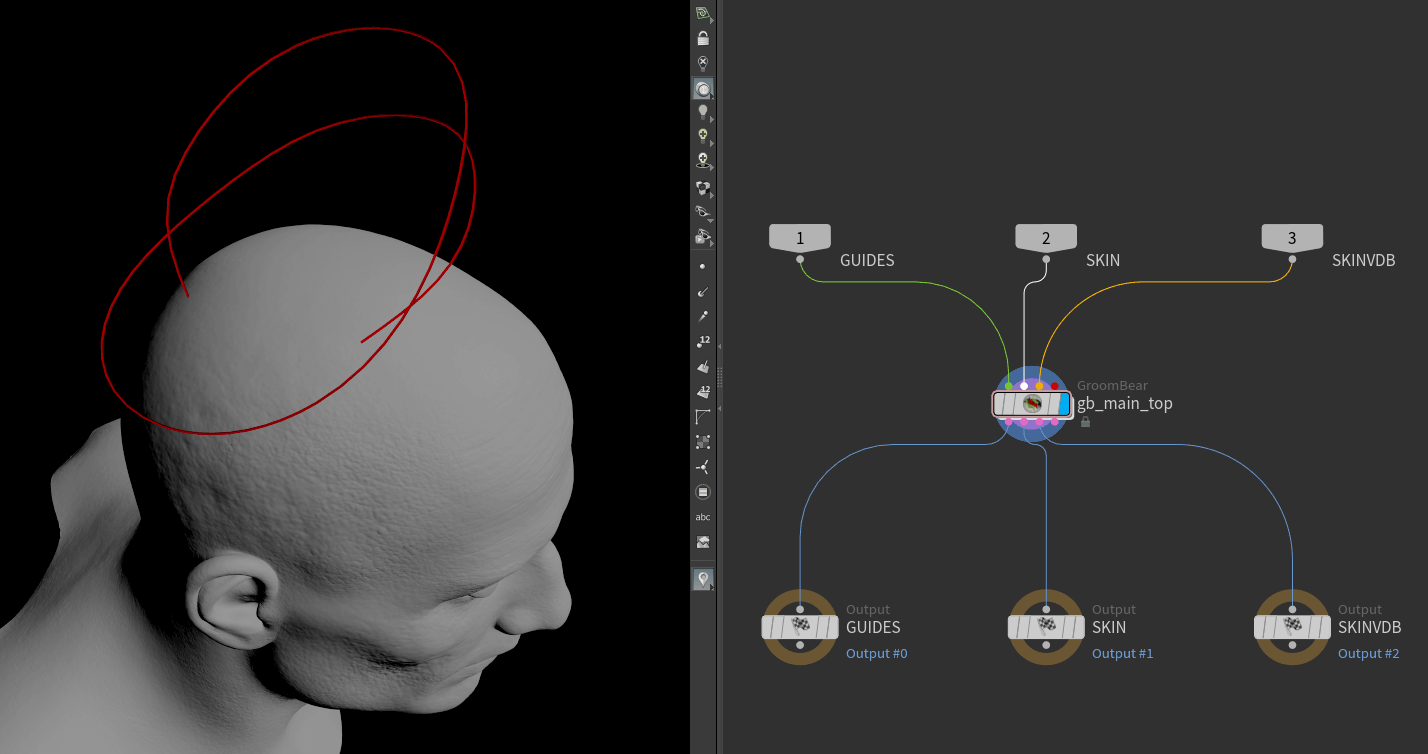This screenshot has width=1428, height=754.
Task: Click the GroomBear node type label
Action: tap(1112, 385)
